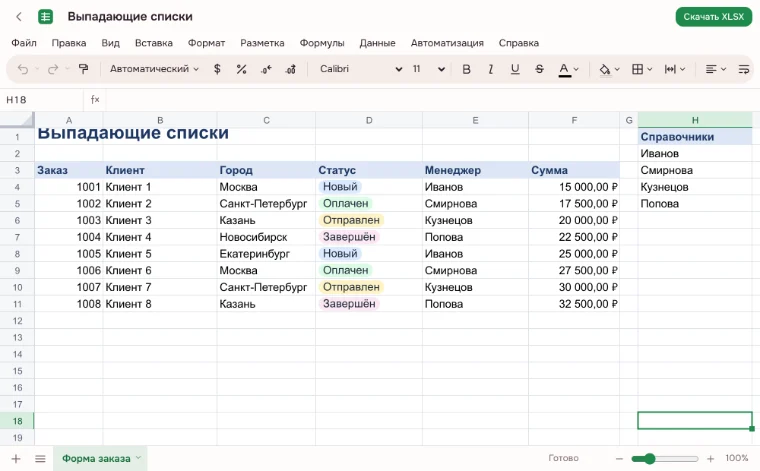Screen dimensions: 760x471
Task: Click the merge cells icon
Action: coord(670,69)
